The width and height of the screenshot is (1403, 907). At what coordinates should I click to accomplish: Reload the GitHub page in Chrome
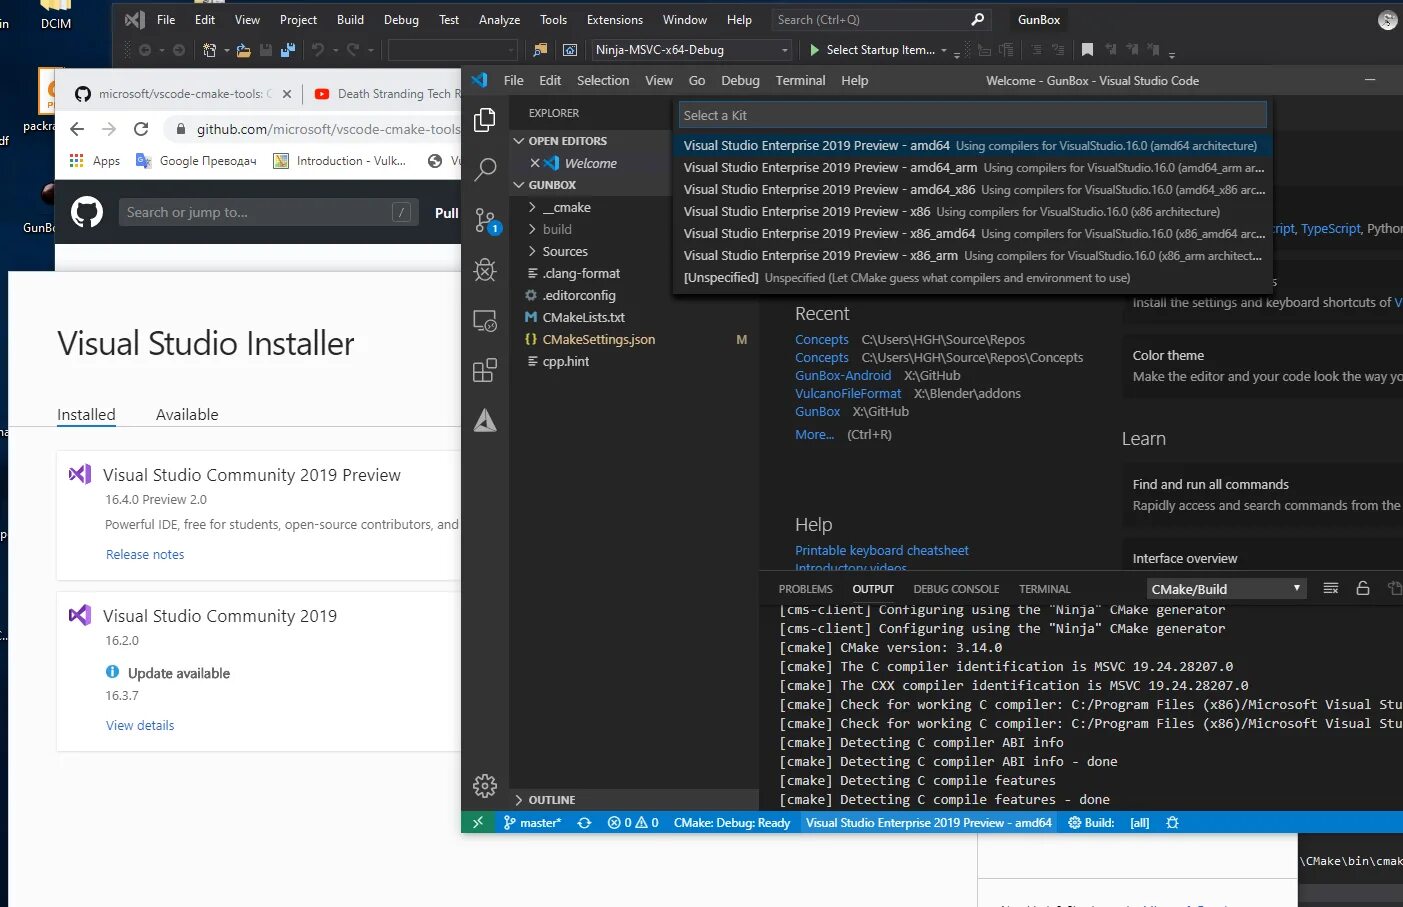[141, 129]
